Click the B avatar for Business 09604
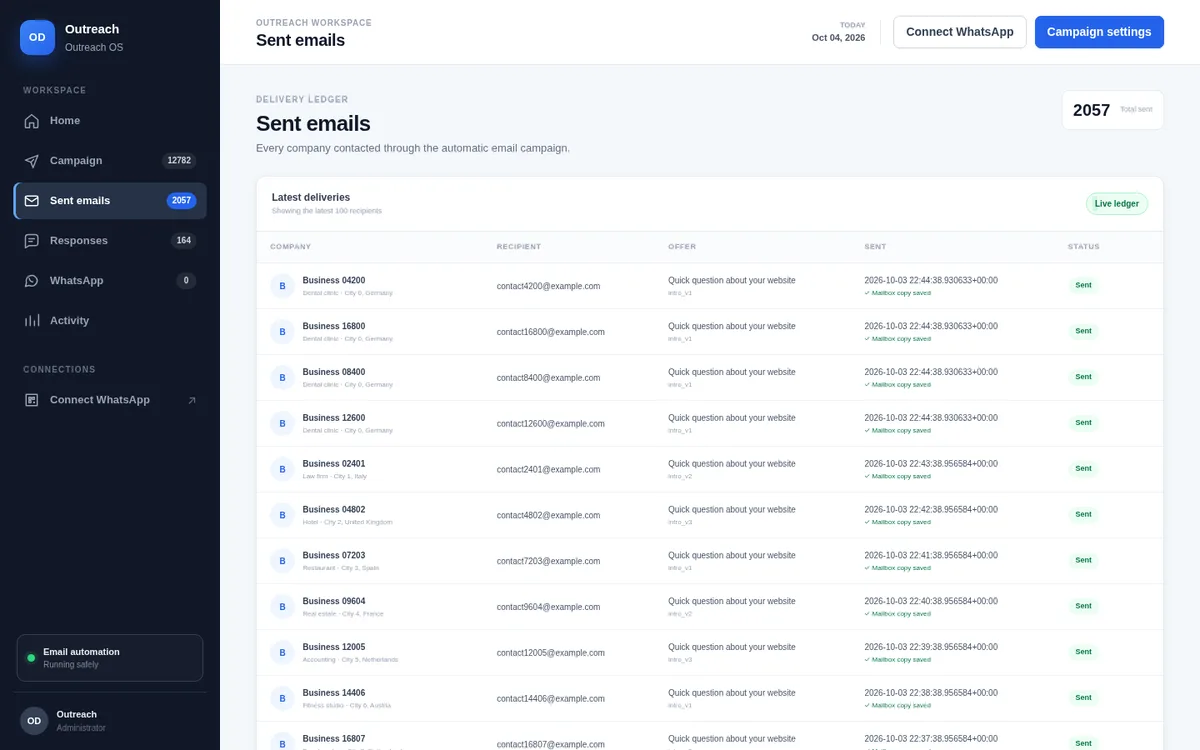The image size is (1200, 750). click(282, 607)
